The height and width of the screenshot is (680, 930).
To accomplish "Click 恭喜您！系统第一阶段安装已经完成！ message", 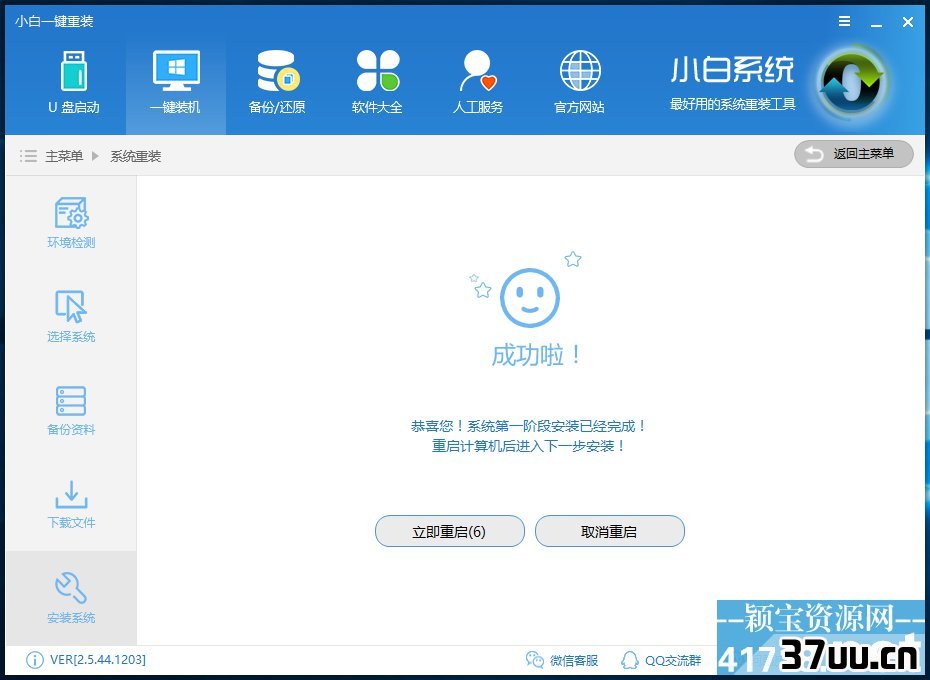I will click(528, 426).
